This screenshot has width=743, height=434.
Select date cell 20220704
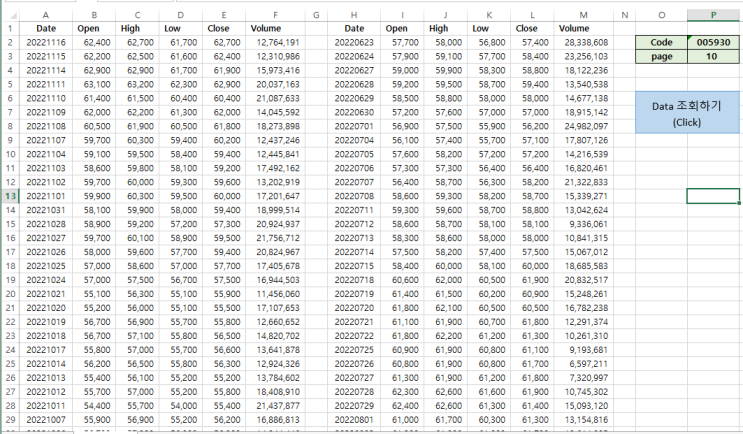[354, 140]
